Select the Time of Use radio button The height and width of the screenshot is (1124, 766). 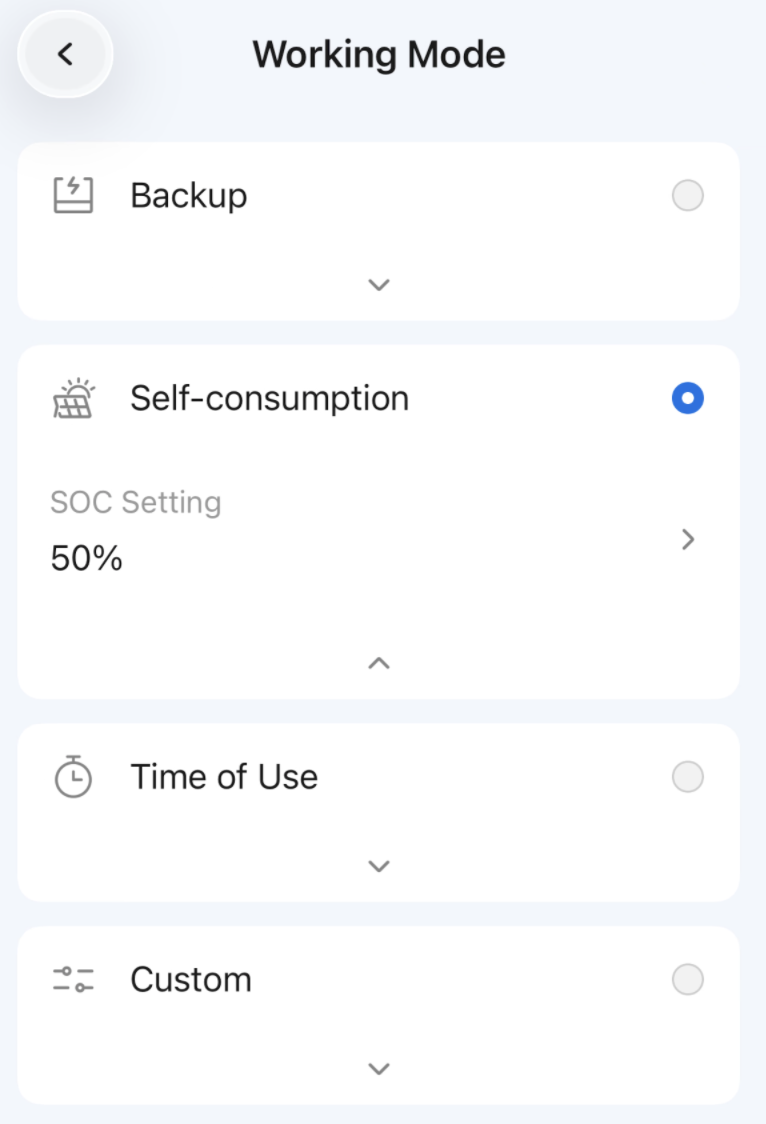click(x=688, y=777)
